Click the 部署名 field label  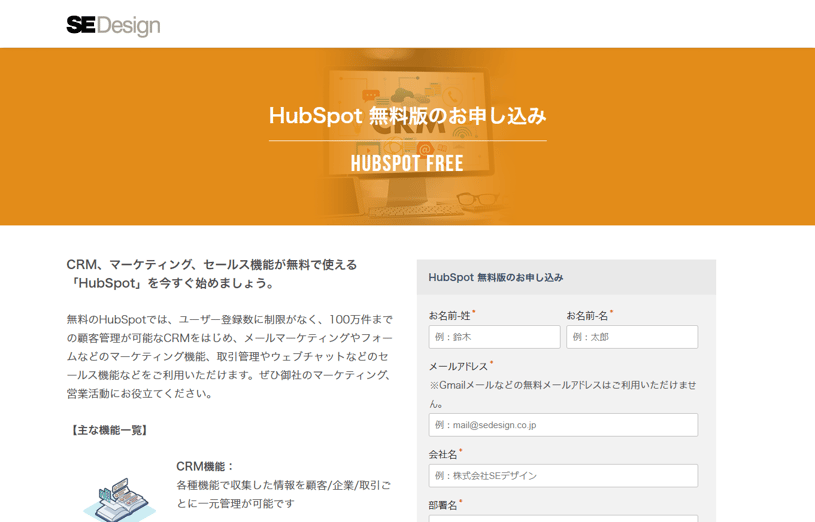[x=443, y=505]
